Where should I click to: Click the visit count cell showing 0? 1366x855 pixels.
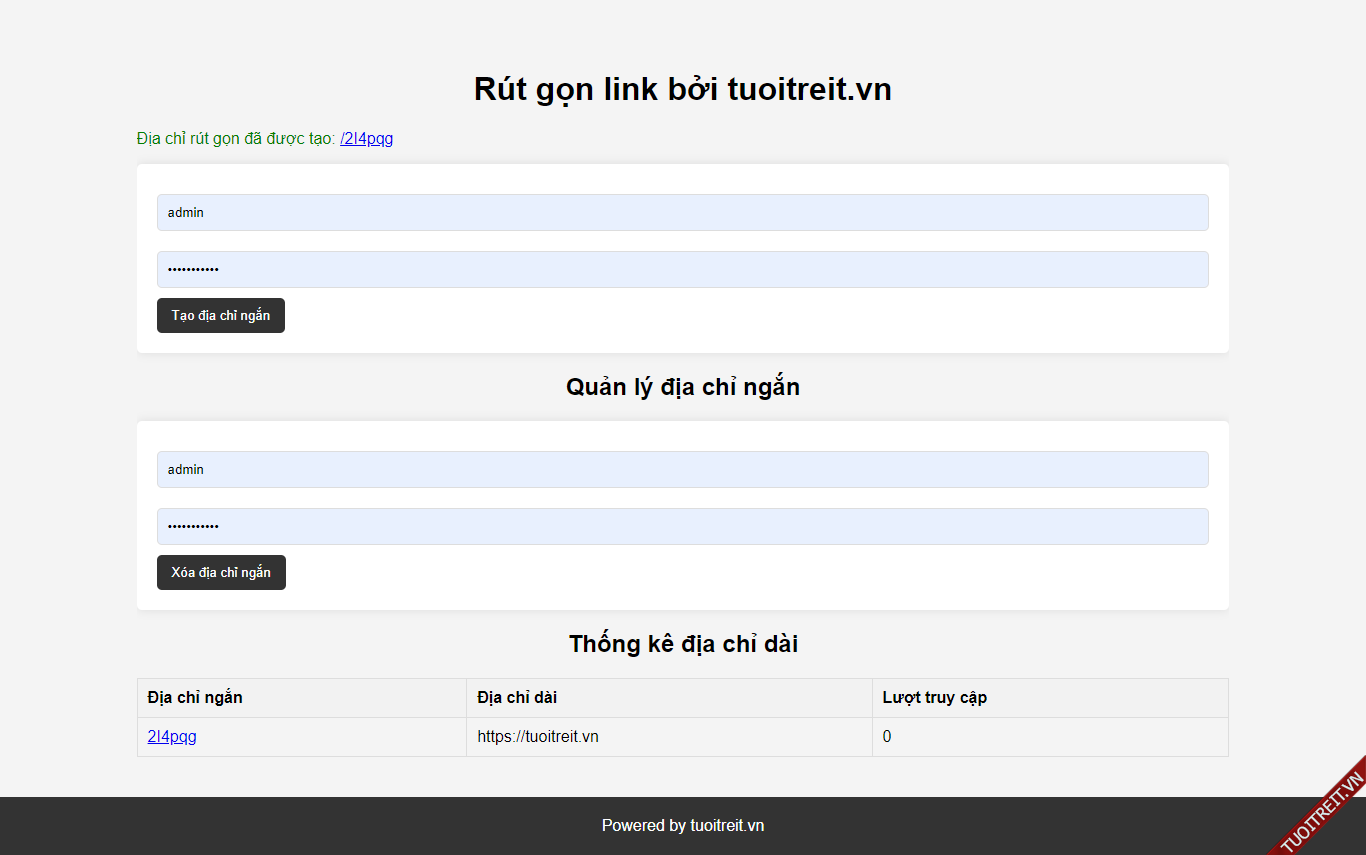887,737
